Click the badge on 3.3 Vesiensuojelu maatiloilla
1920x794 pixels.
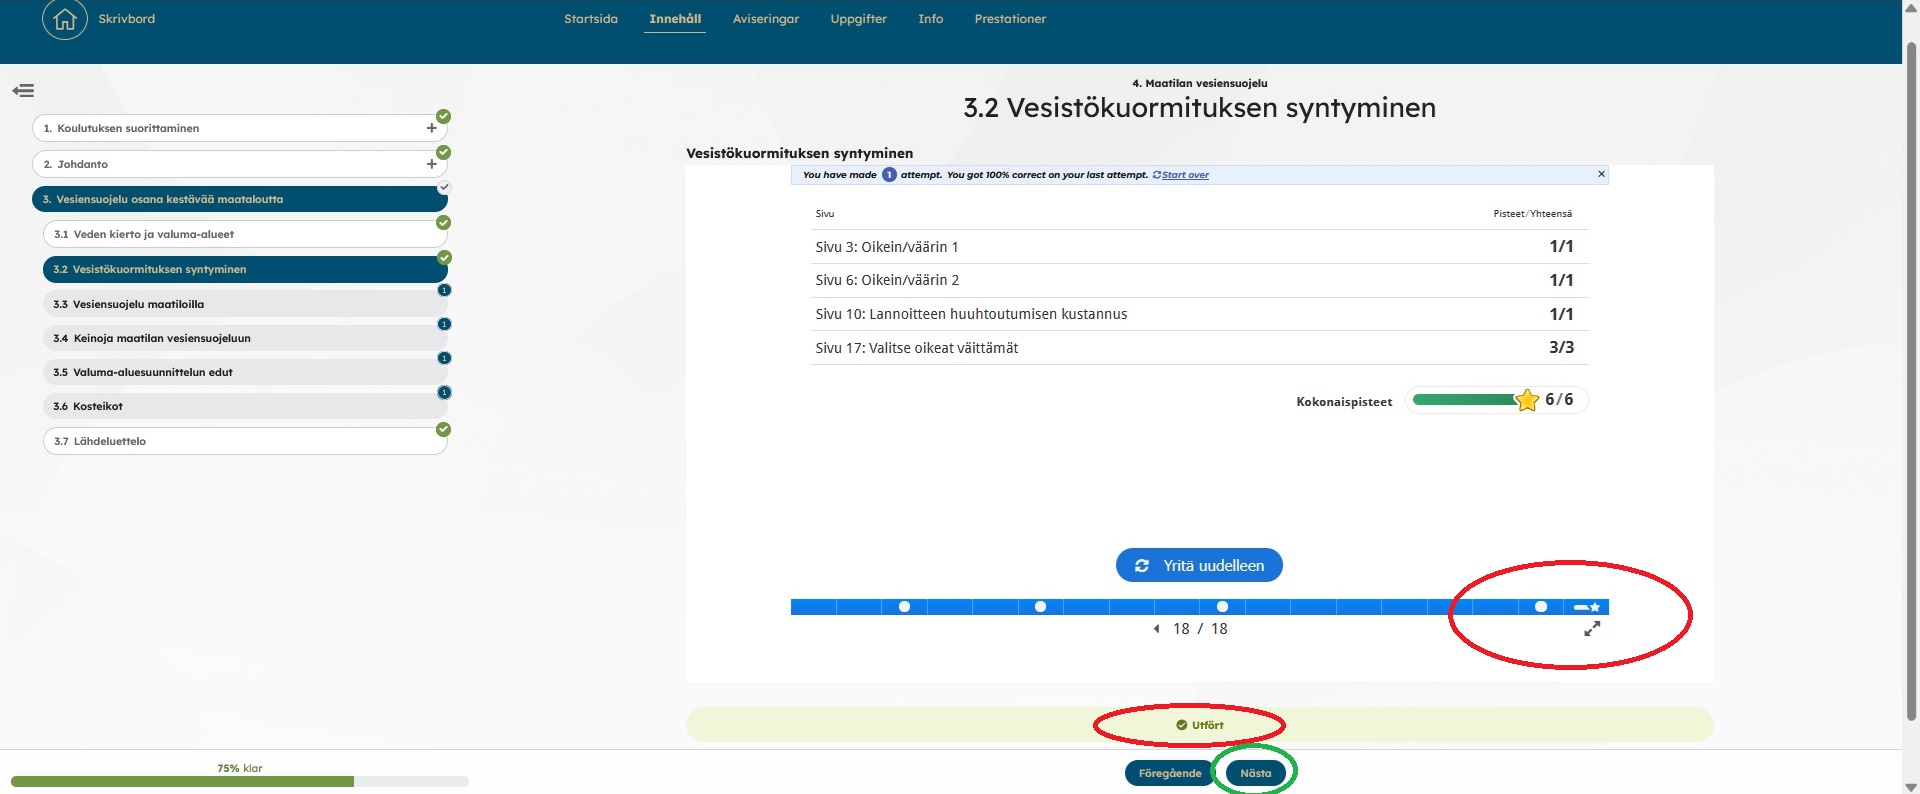[445, 290]
